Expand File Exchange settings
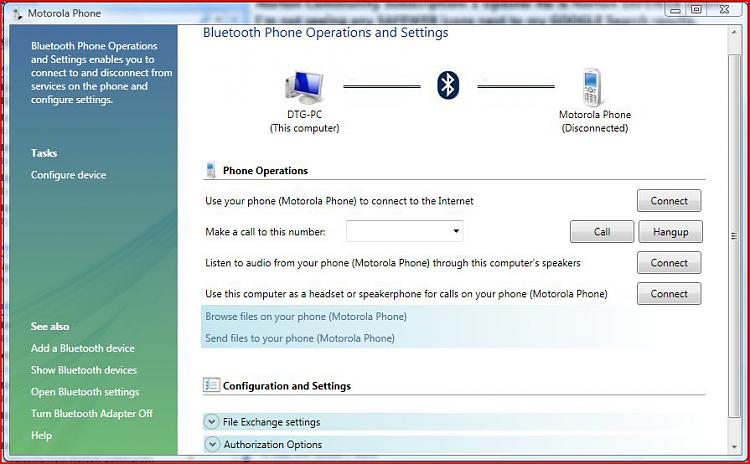Image resolution: width=750 pixels, height=464 pixels. tap(211, 422)
